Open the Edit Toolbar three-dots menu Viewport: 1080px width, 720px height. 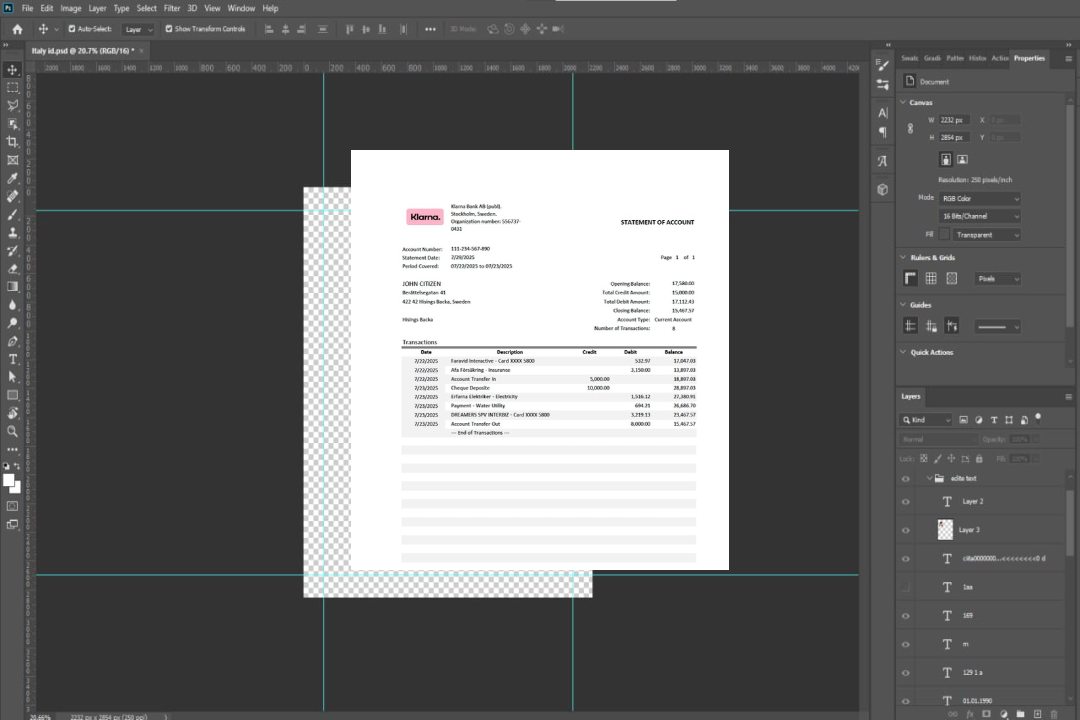point(12,449)
